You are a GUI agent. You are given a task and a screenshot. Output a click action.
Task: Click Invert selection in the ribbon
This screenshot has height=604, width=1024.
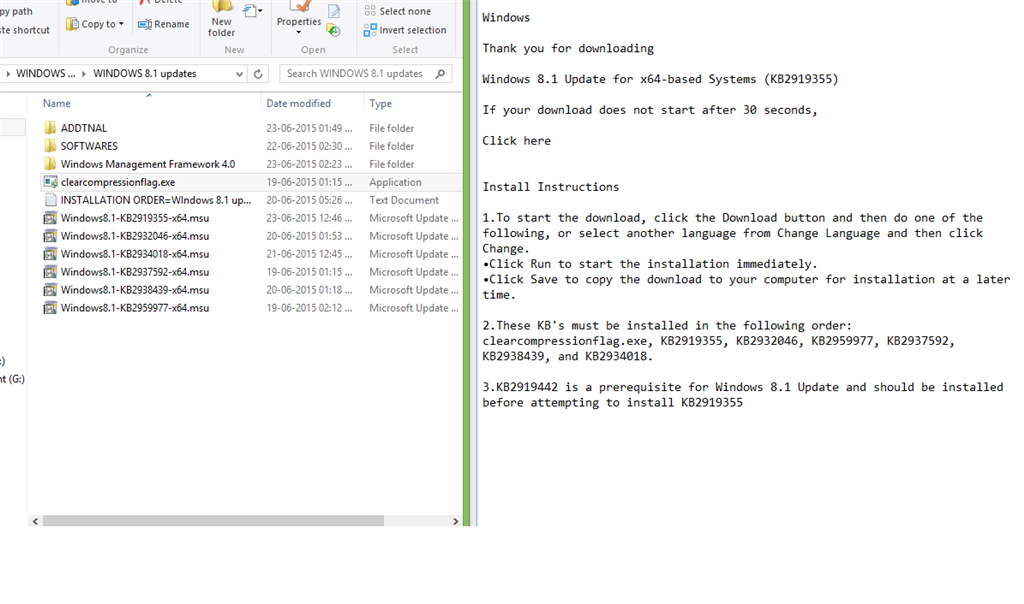tap(405, 30)
